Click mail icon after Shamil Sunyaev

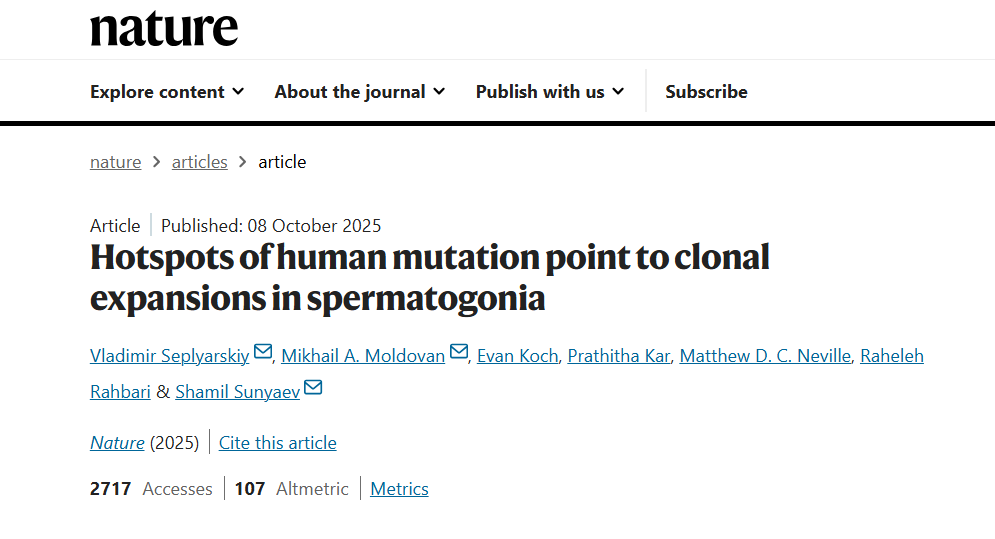click(313, 388)
